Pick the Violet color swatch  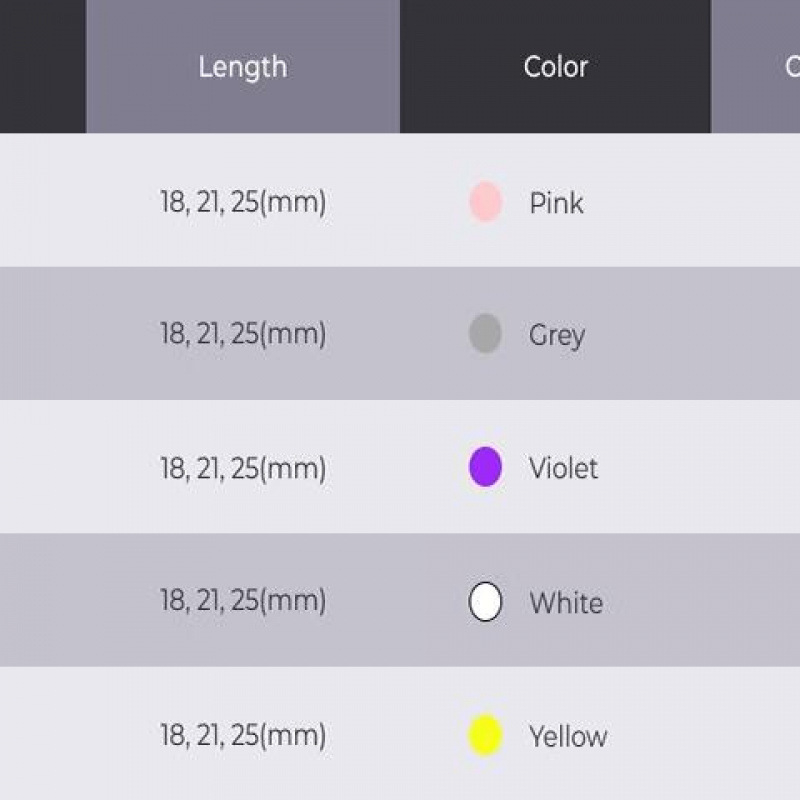click(485, 467)
